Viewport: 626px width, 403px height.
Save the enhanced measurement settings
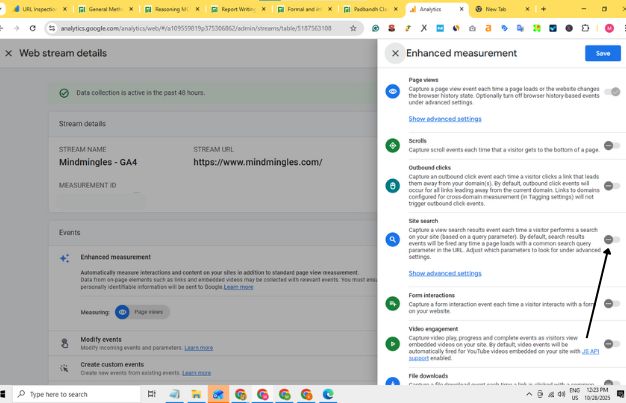pos(602,53)
